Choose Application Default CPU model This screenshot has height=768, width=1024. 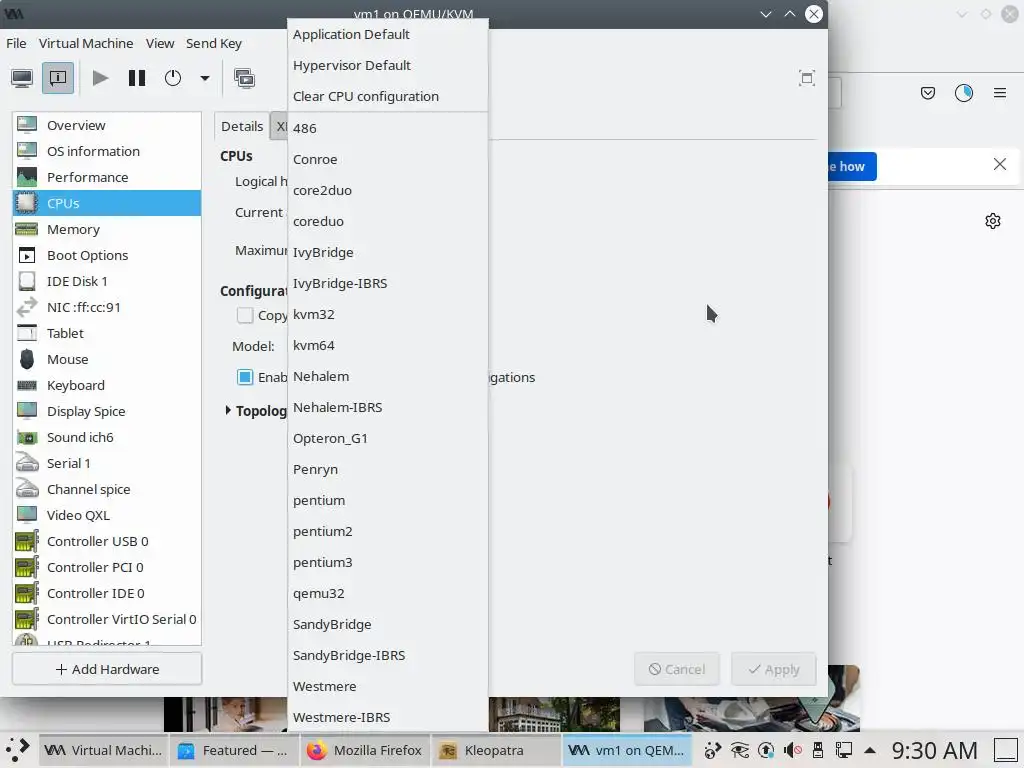387,34
